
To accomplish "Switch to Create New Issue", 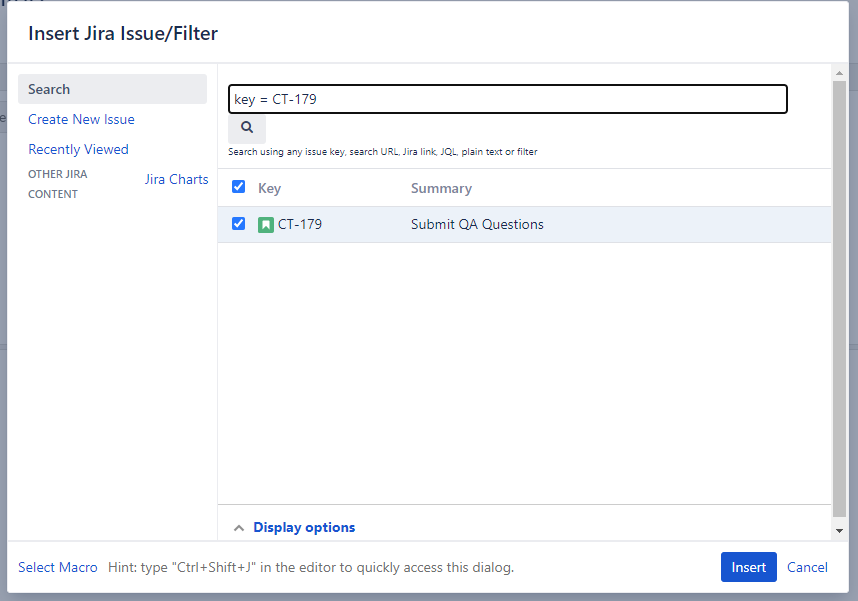I will (82, 119).
